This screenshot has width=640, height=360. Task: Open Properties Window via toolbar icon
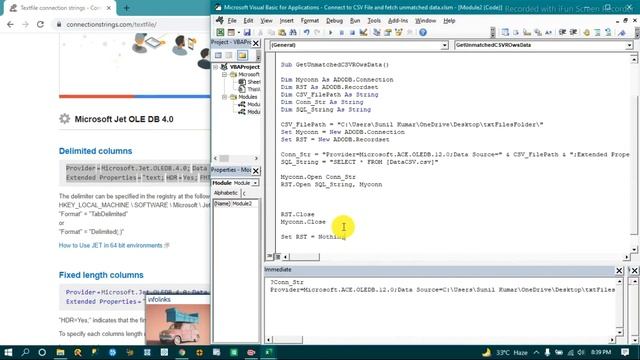point(388,32)
